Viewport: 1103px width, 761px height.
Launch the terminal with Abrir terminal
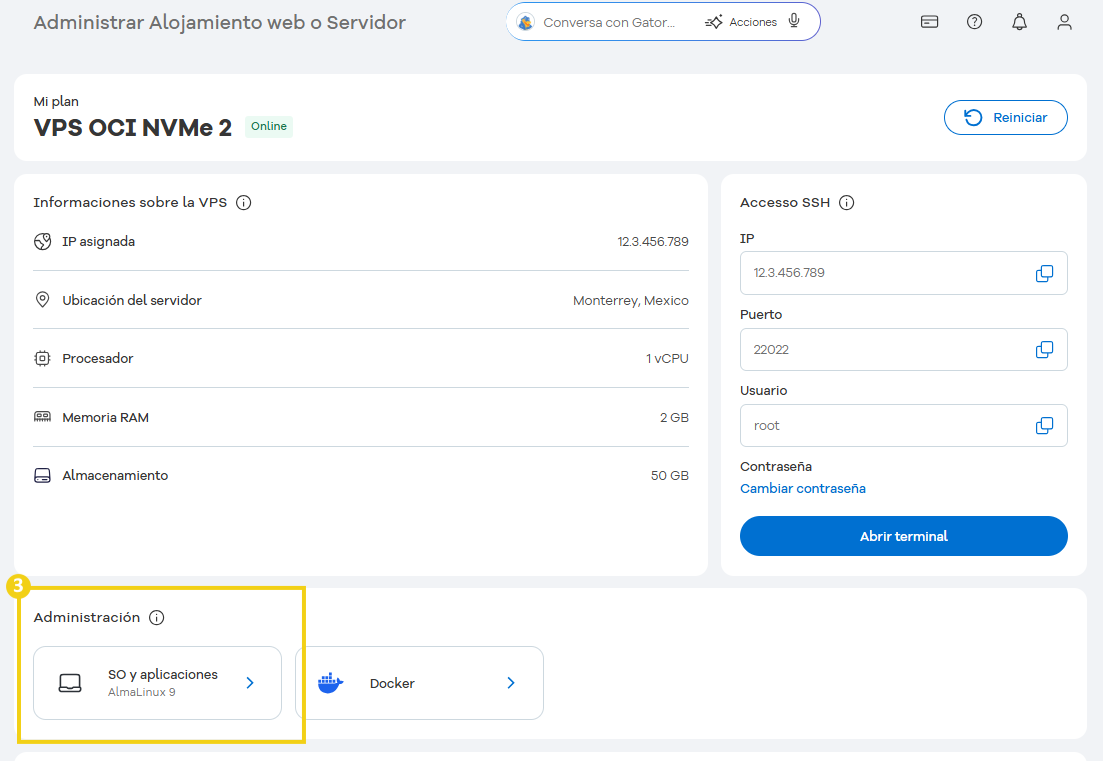coord(903,536)
